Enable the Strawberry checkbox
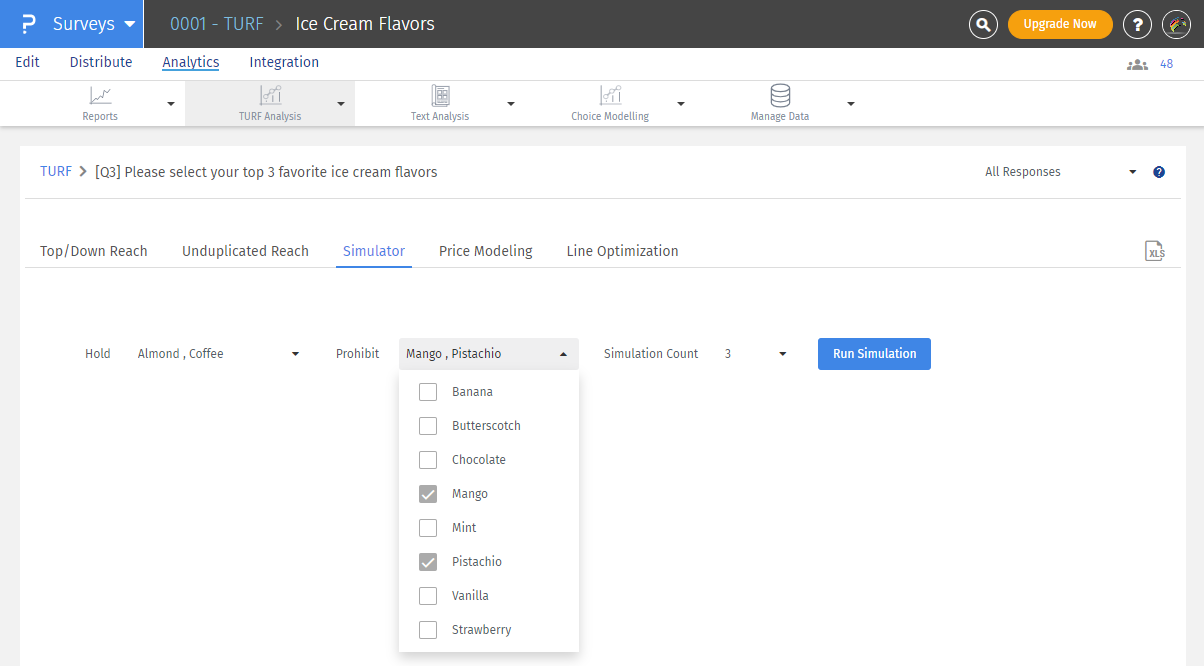The width and height of the screenshot is (1204, 666). click(428, 630)
